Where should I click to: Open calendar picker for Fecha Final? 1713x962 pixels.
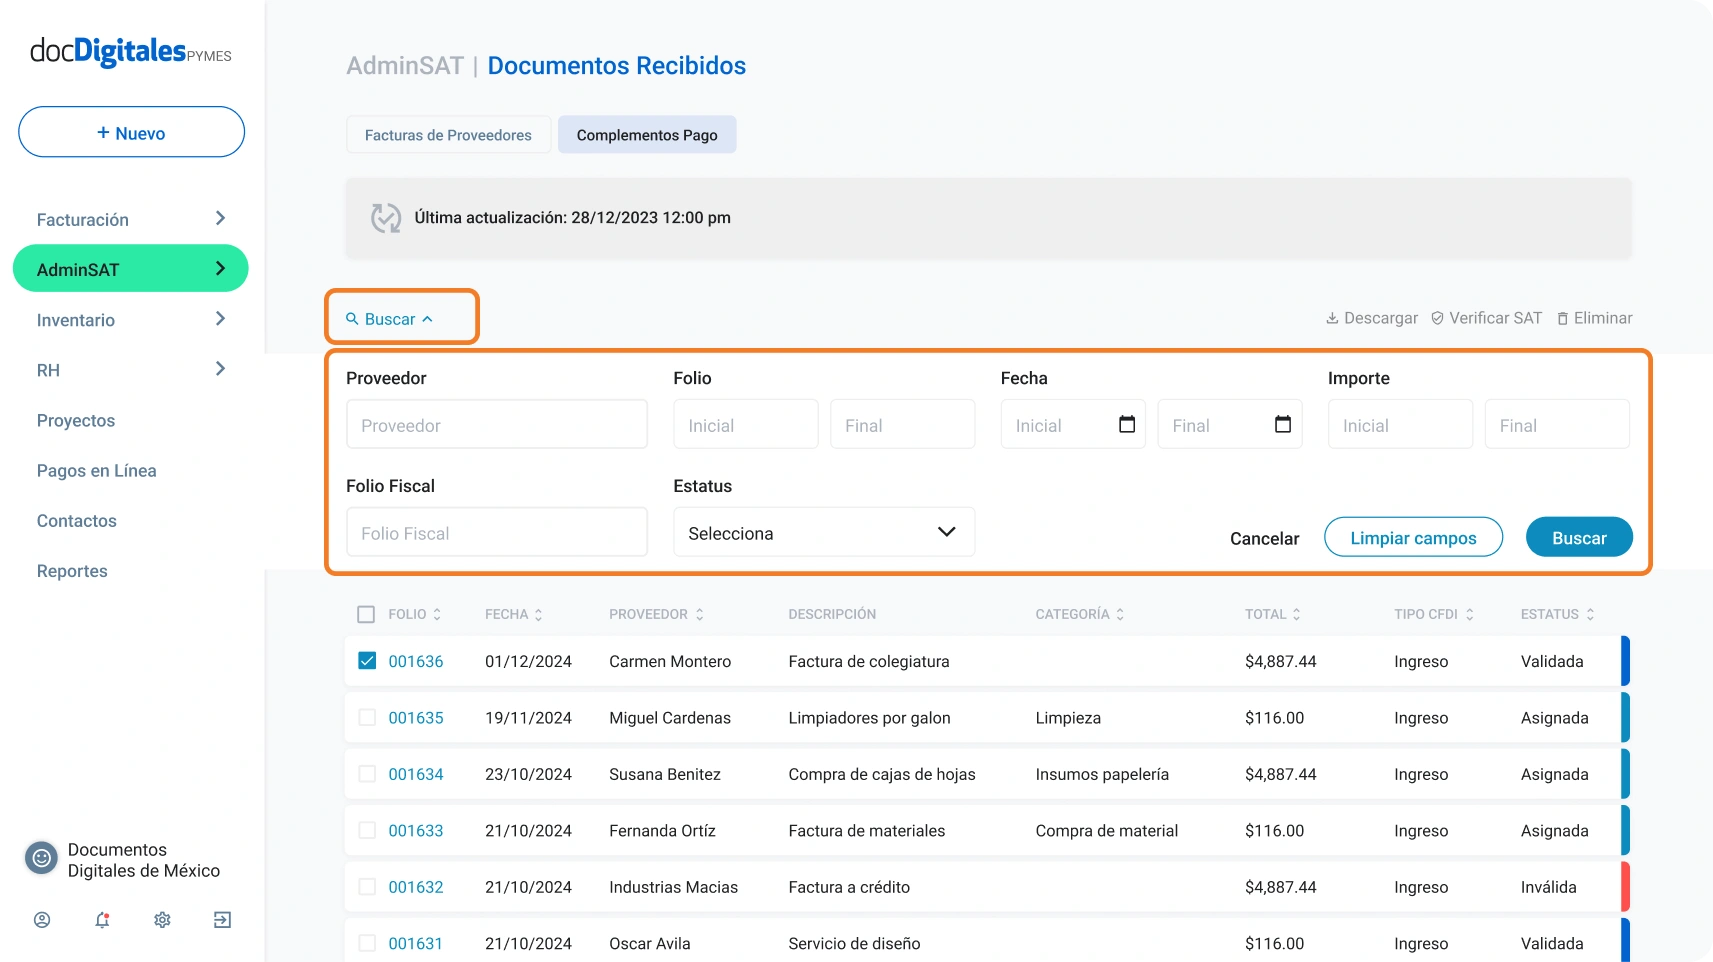[x=1283, y=424]
